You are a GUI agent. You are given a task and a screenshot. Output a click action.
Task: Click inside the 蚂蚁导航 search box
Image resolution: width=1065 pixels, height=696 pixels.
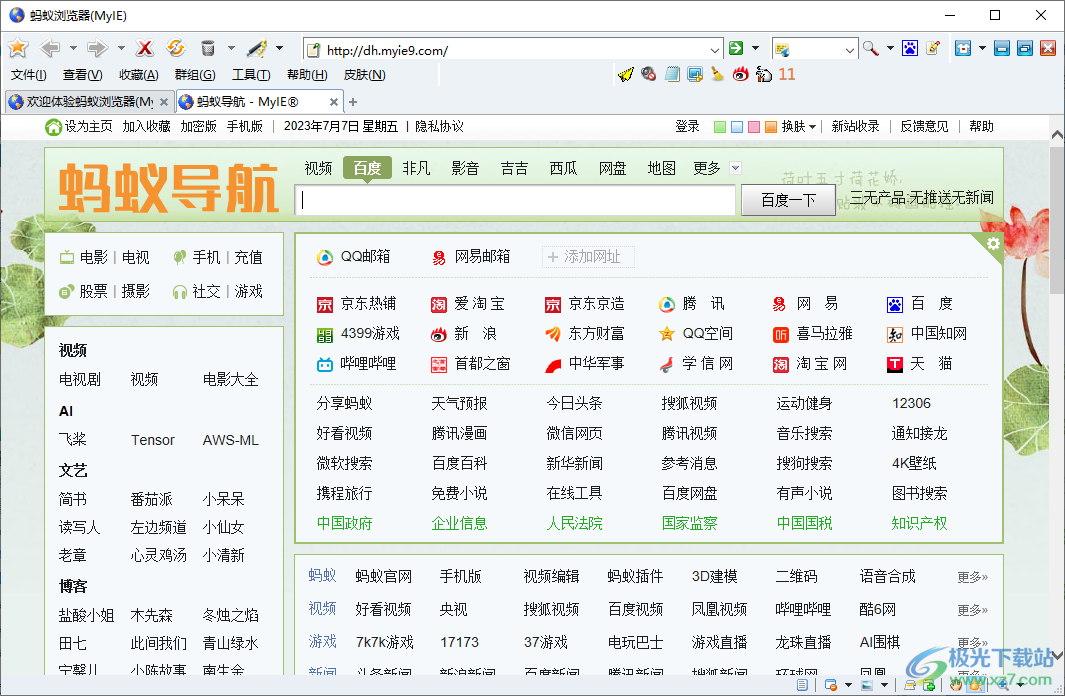(x=515, y=200)
